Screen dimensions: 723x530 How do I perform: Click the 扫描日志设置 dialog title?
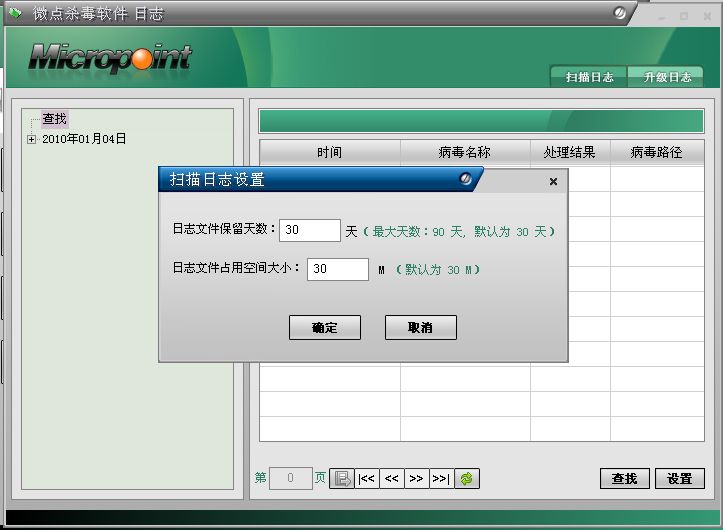click(x=217, y=179)
